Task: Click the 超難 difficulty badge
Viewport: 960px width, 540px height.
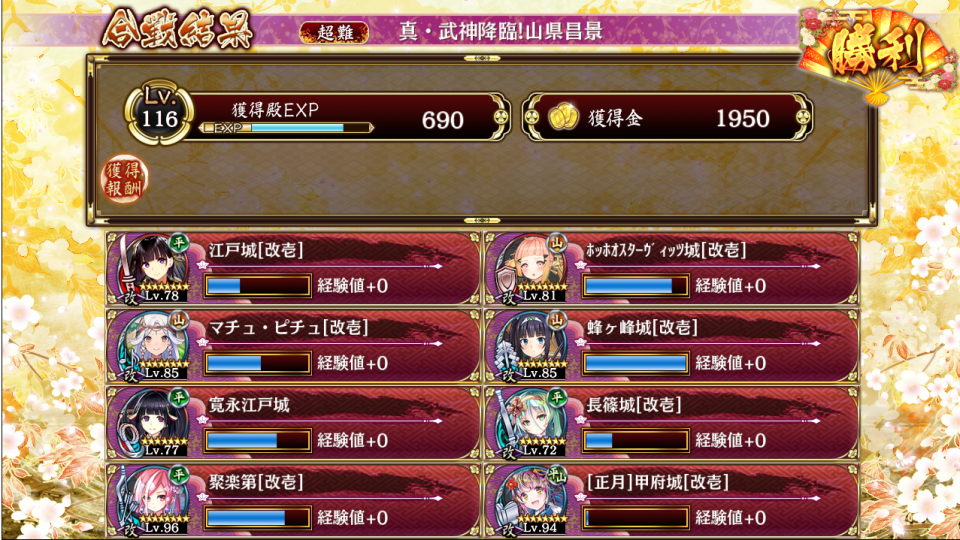Action: pos(334,32)
